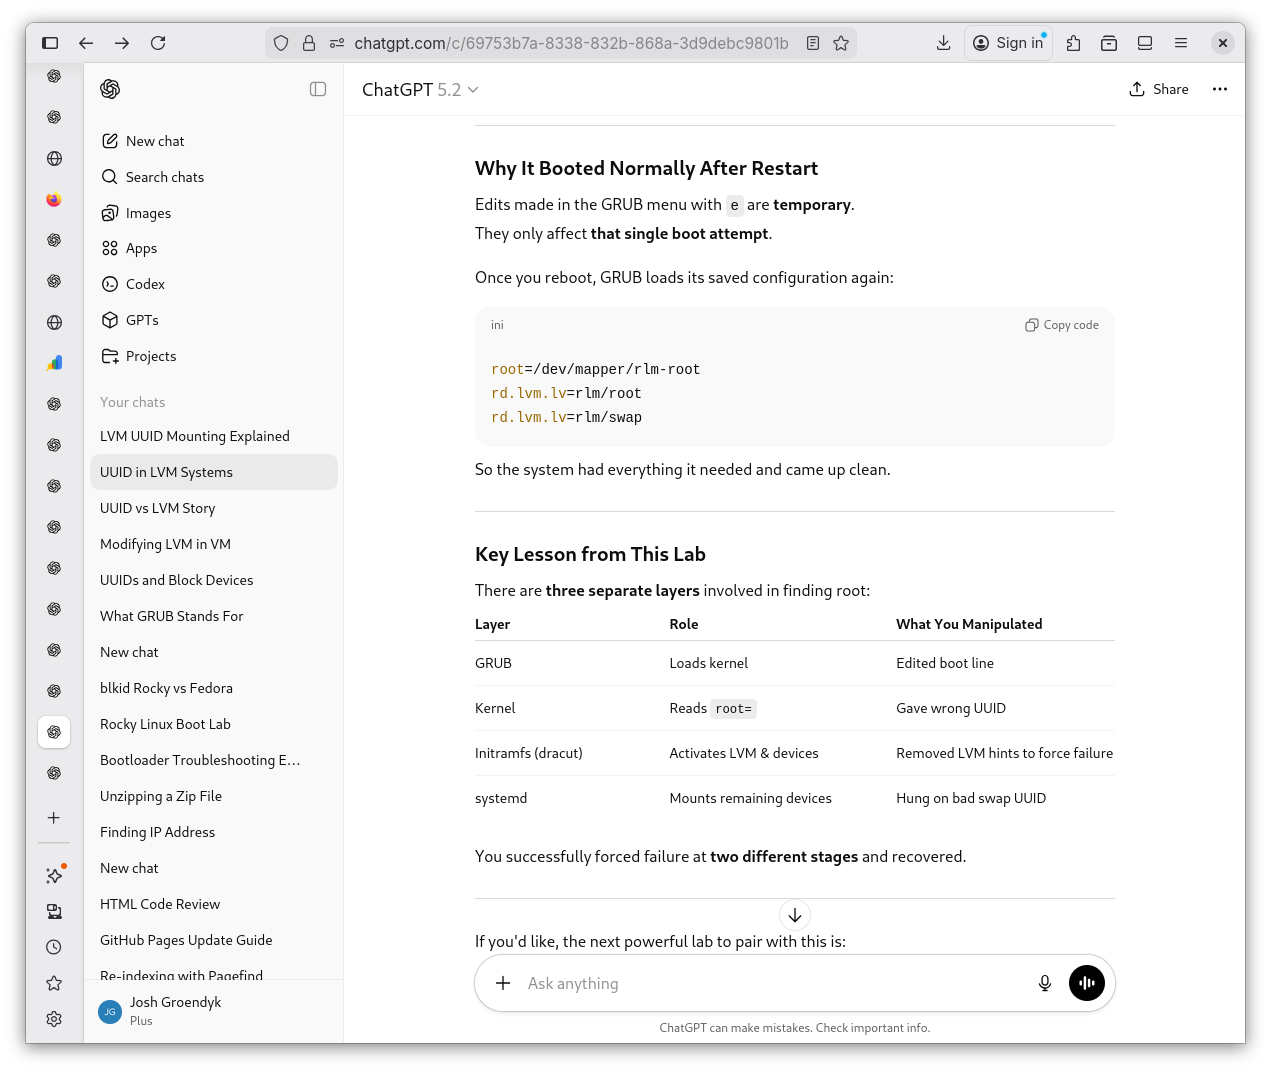
Task: Click the plus attachment icon in prompt box
Action: (503, 983)
